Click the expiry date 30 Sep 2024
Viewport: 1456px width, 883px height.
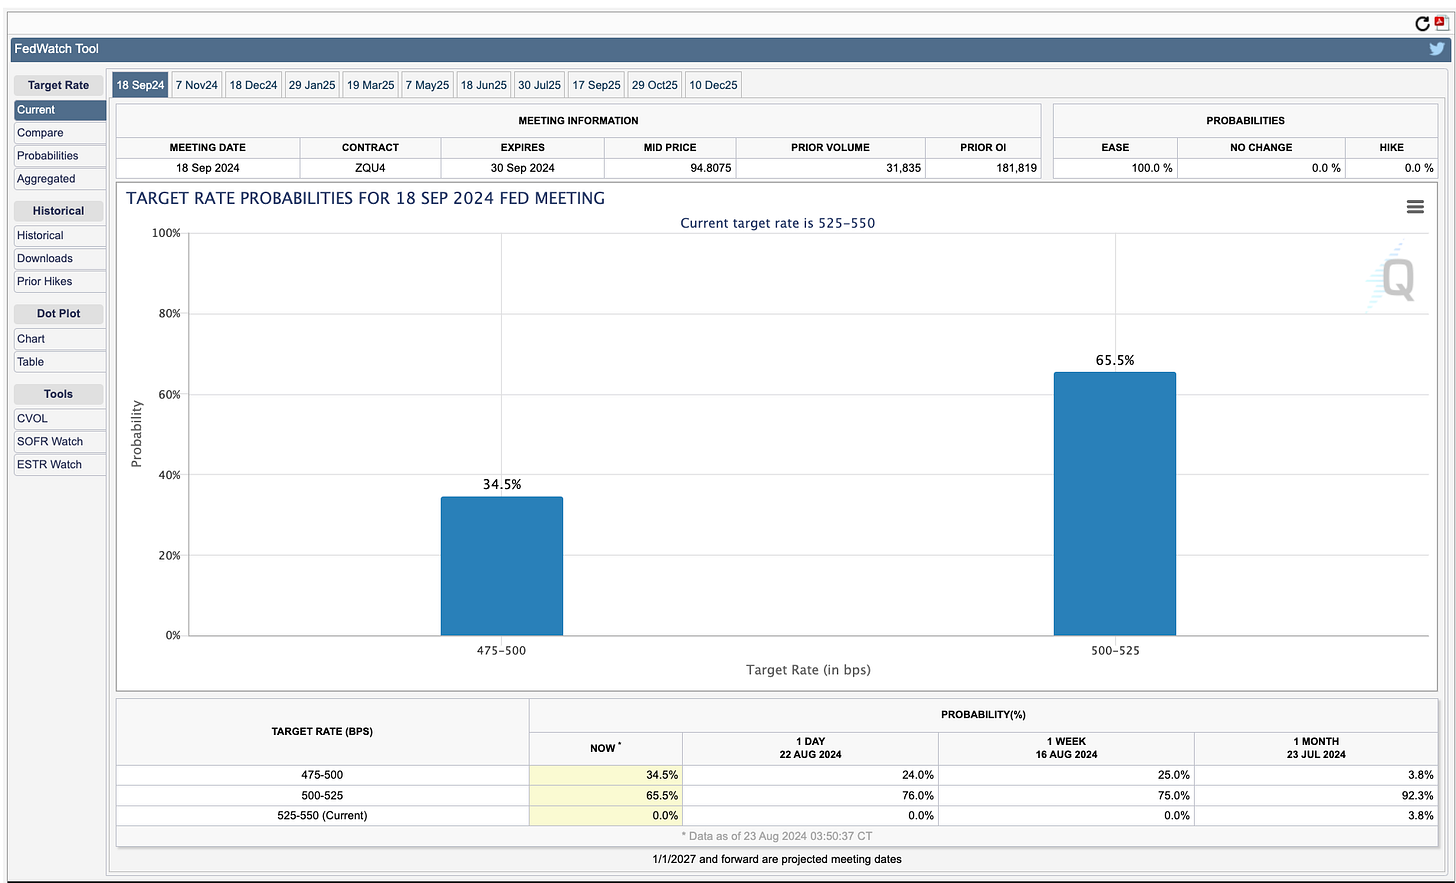pos(522,168)
